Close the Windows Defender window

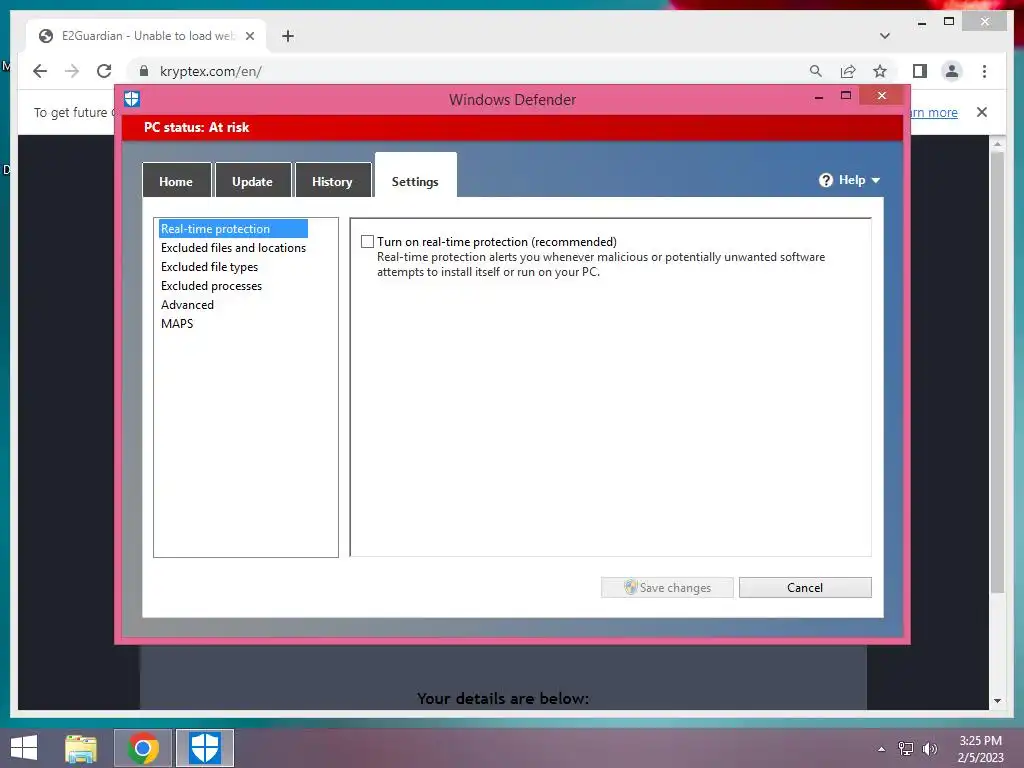point(882,96)
